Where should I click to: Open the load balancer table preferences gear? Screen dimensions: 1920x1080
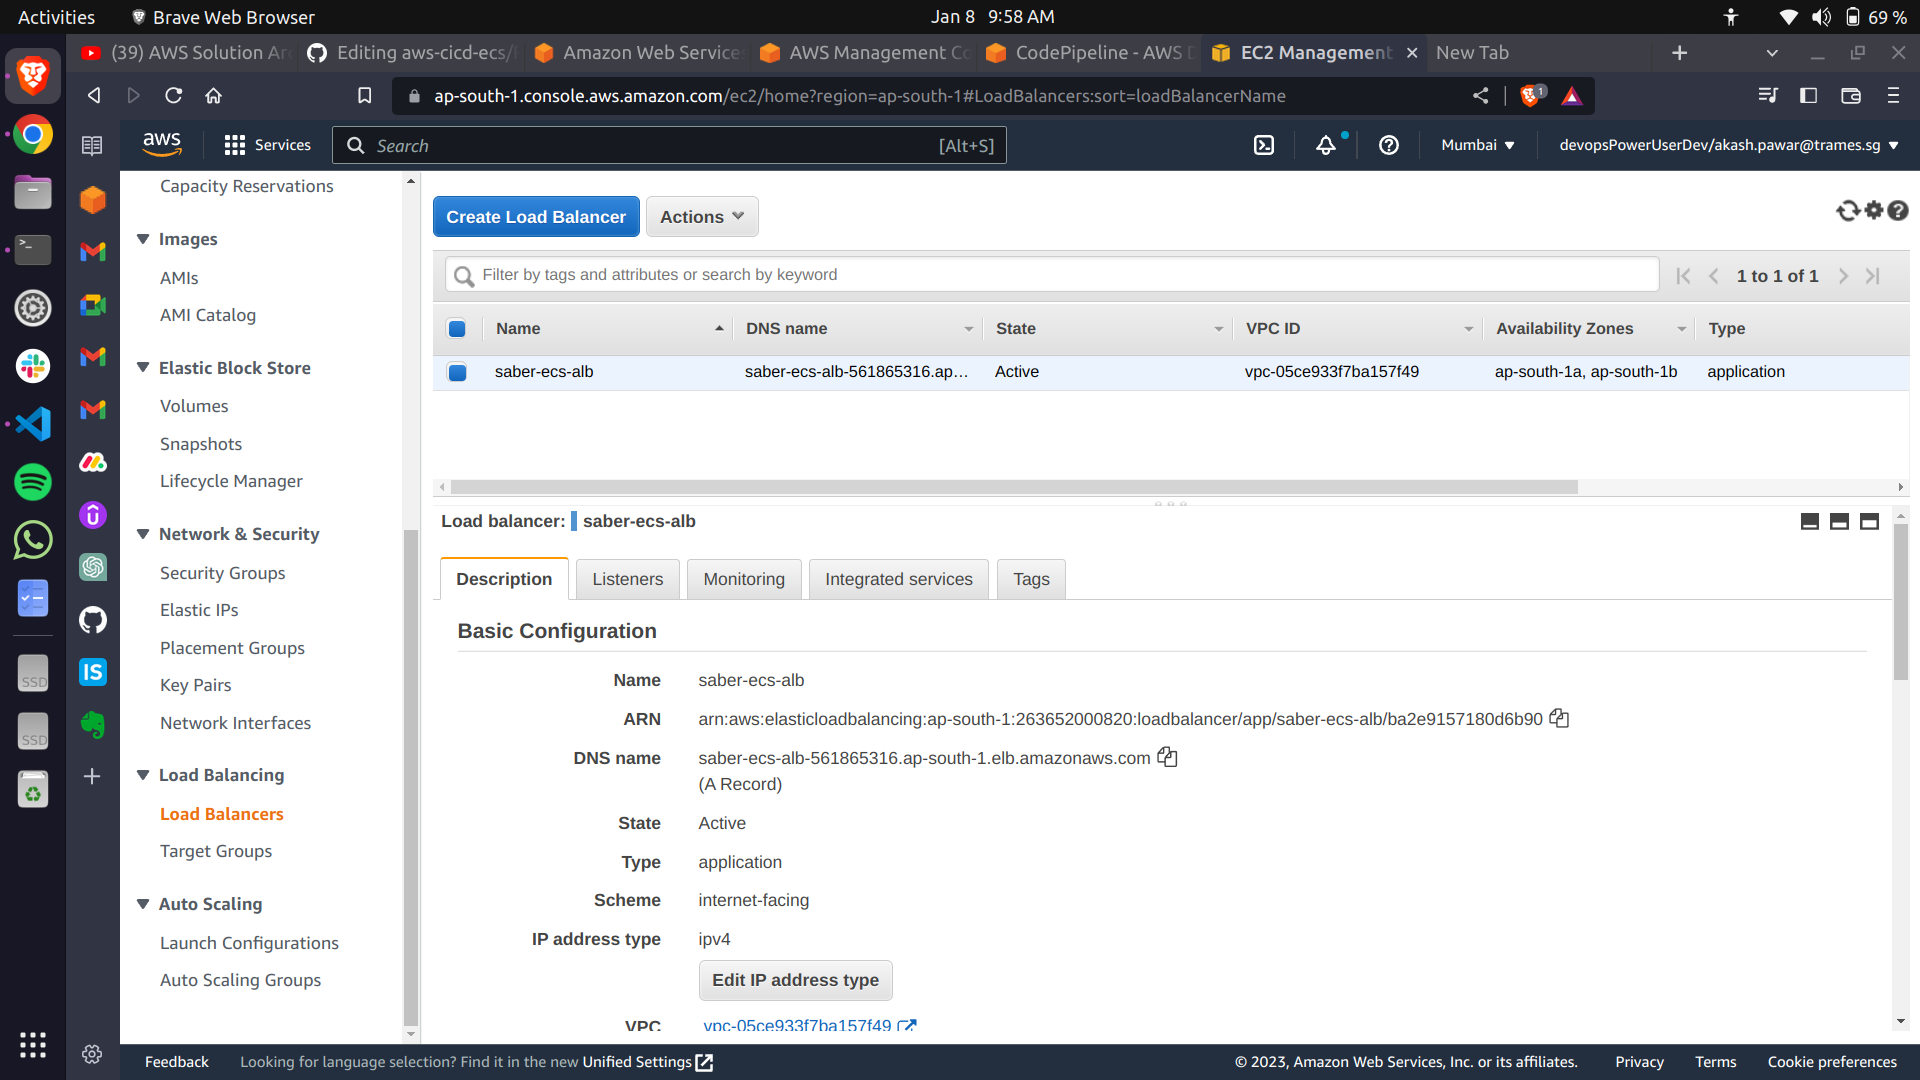point(1873,210)
